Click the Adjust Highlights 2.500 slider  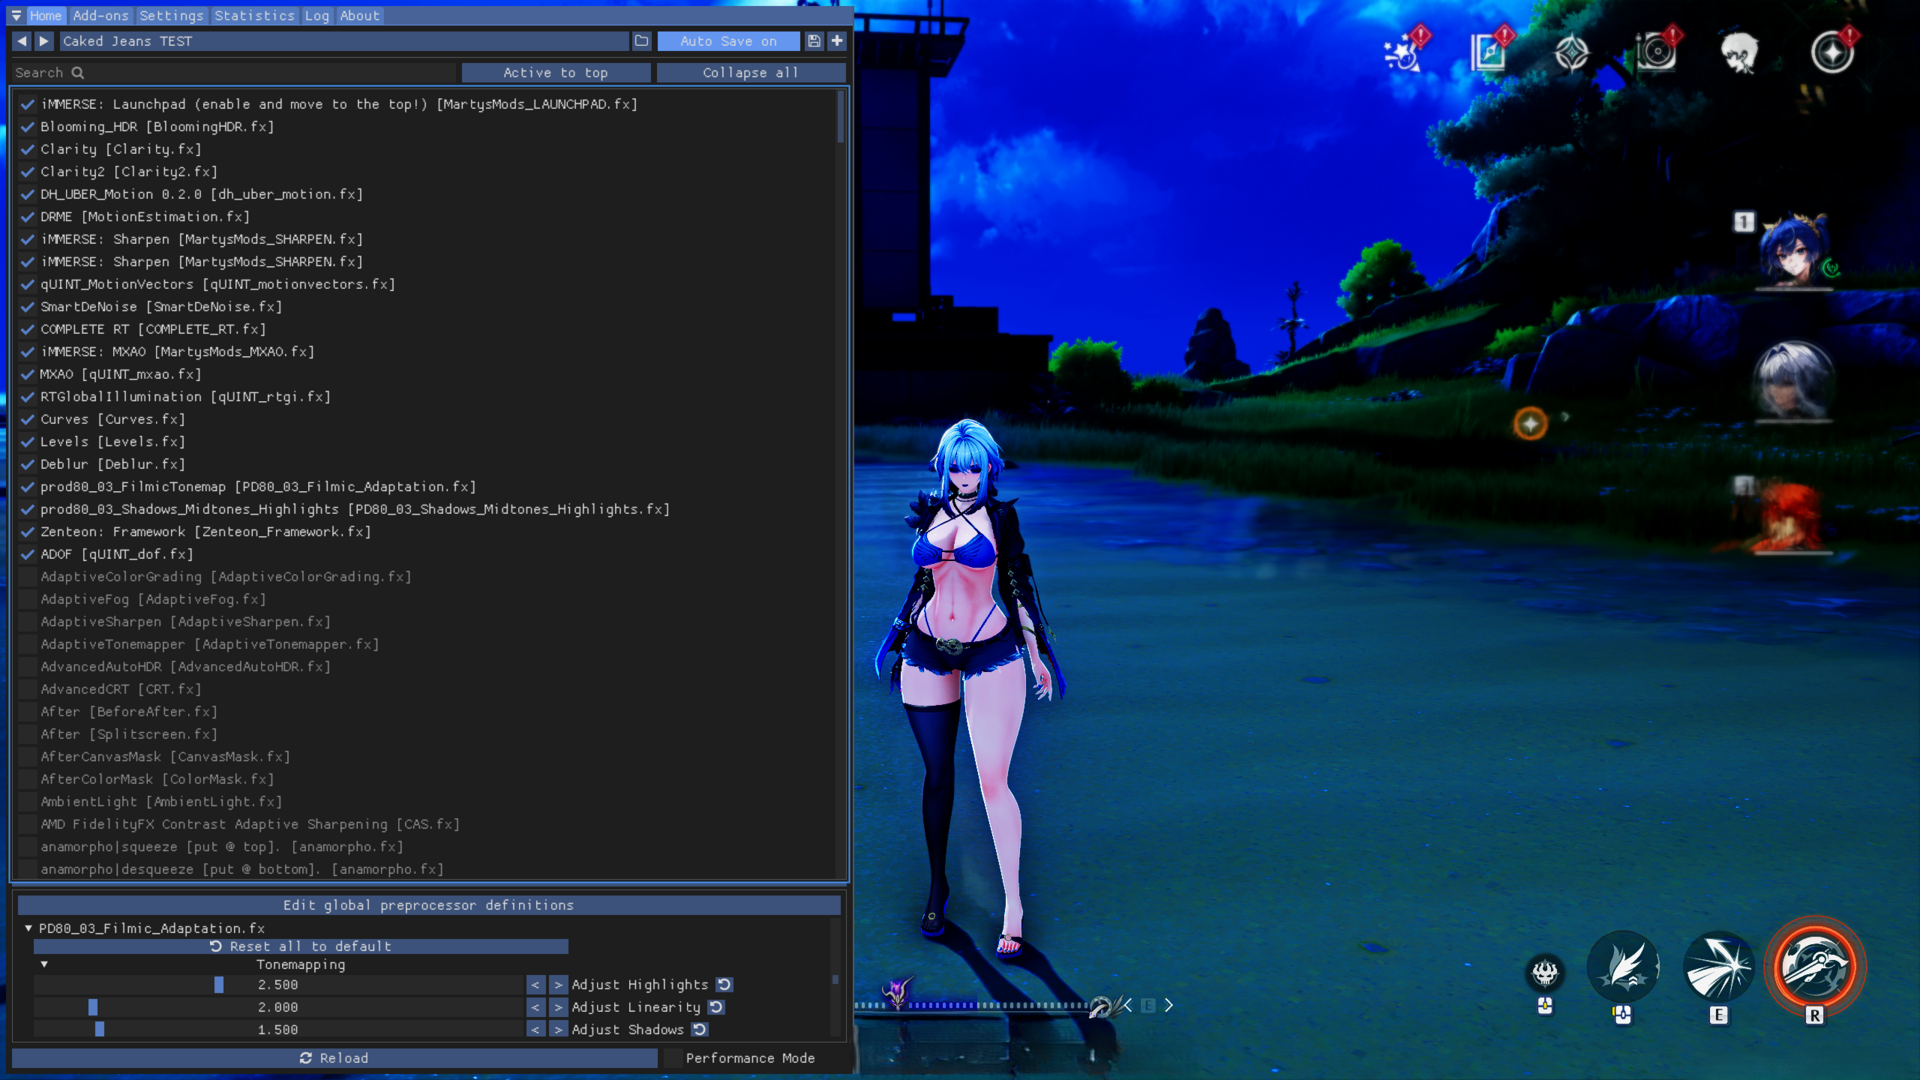pos(278,985)
